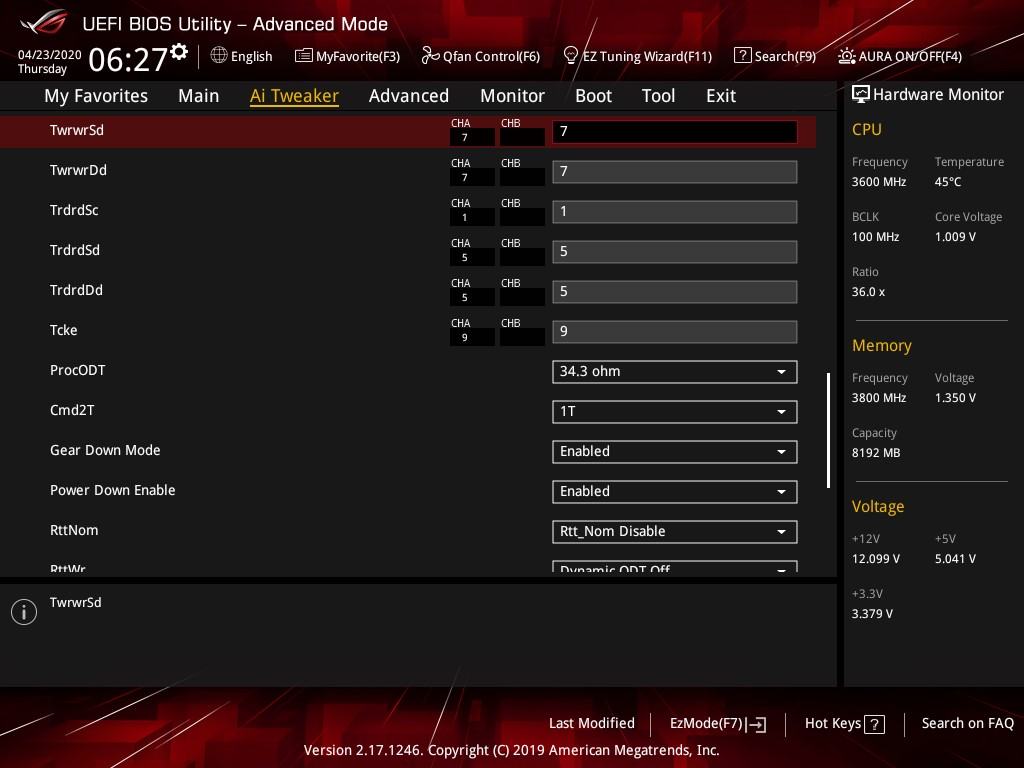Click MyFavorite(F3) label

[x=358, y=56]
